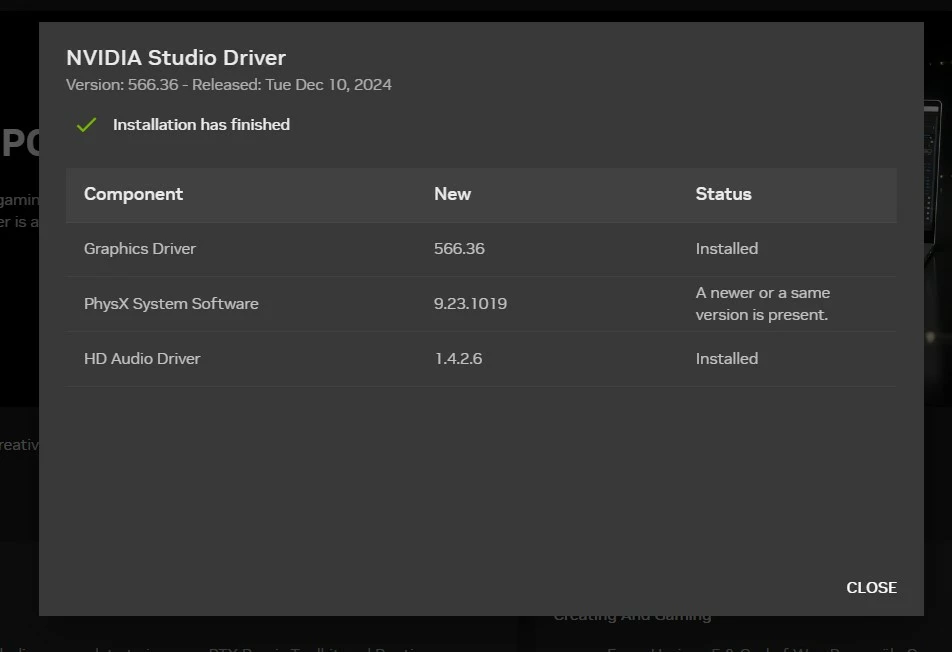The width and height of the screenshot is (952, 652).
Task: Click the HD Audio Driver 'Installed' status
Action: (727, 359)
